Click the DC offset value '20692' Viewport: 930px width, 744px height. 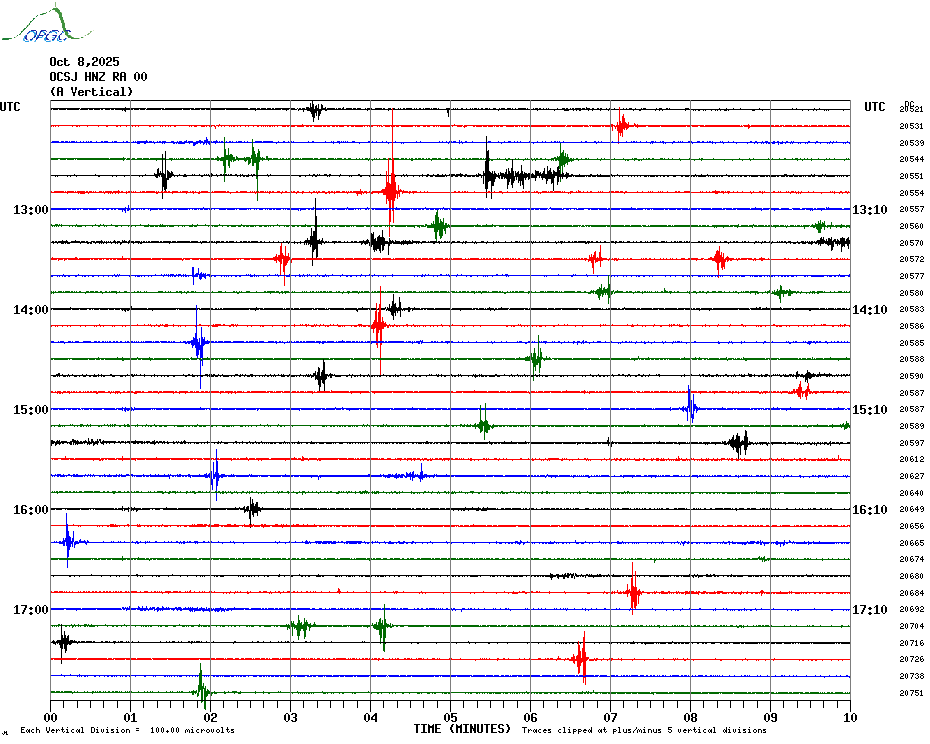[x=912, y=609]
